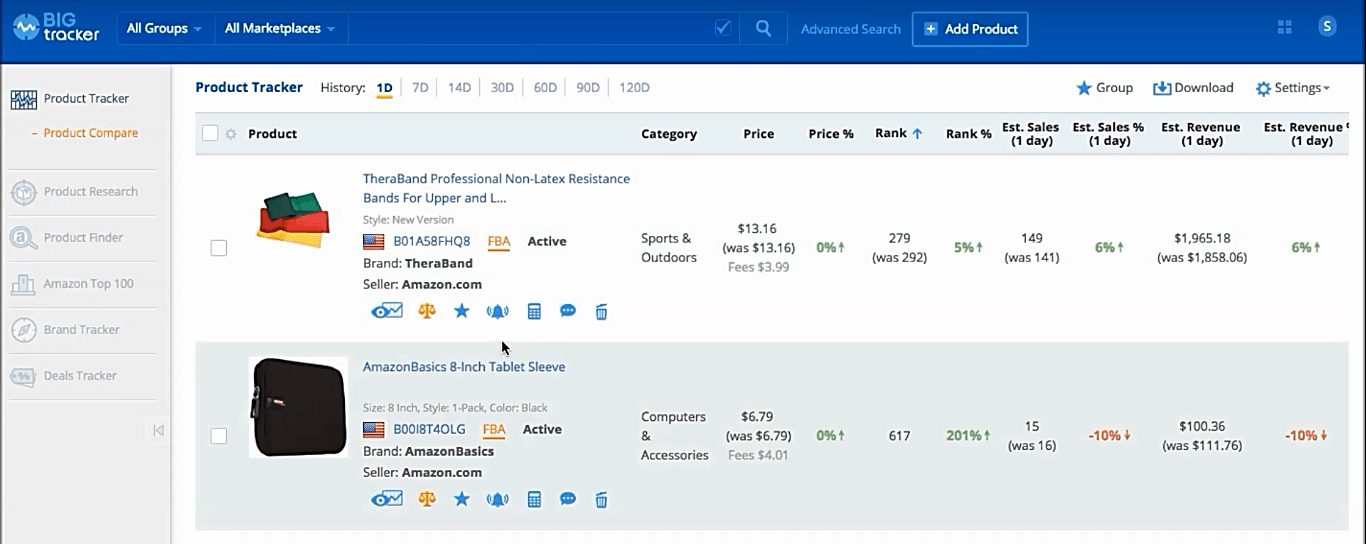
Task: Click the Amazon Top 100 sidebar icon
Action: 24,284
